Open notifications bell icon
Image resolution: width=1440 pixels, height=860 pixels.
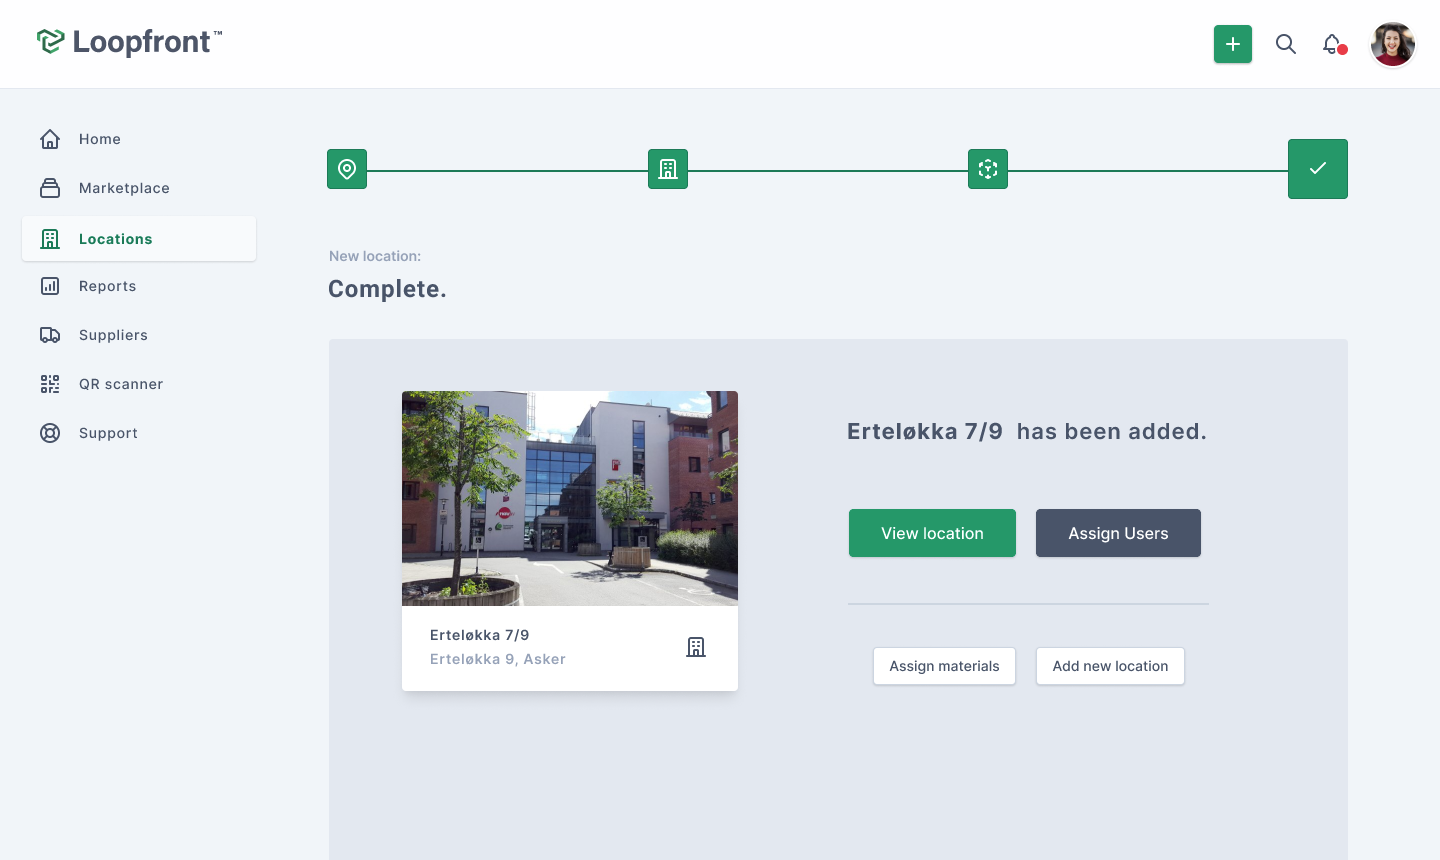tap(1333, 44)
